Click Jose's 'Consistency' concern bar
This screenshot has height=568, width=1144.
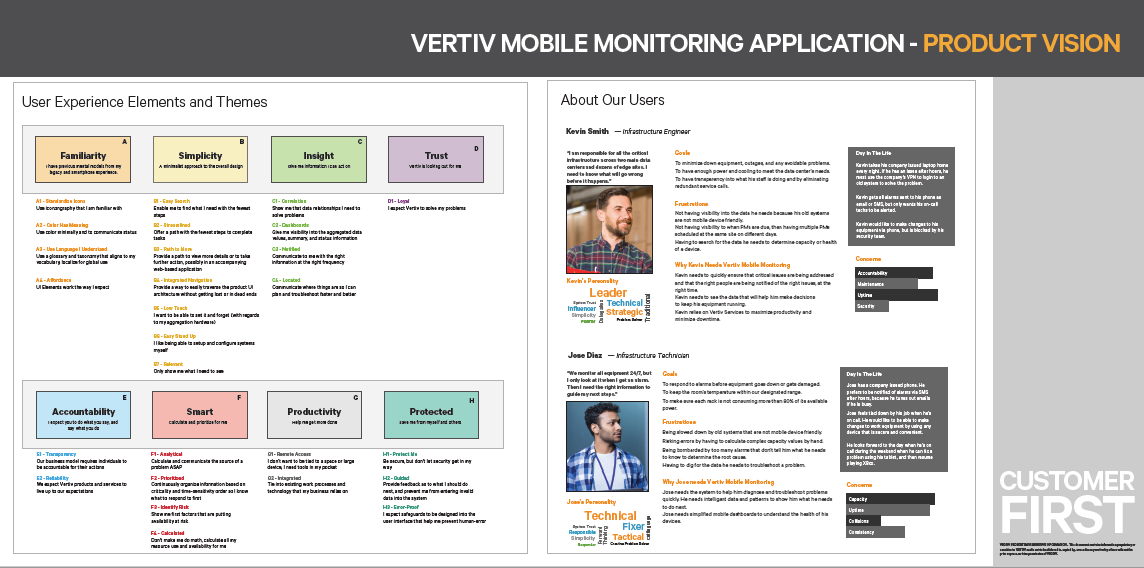876,532
